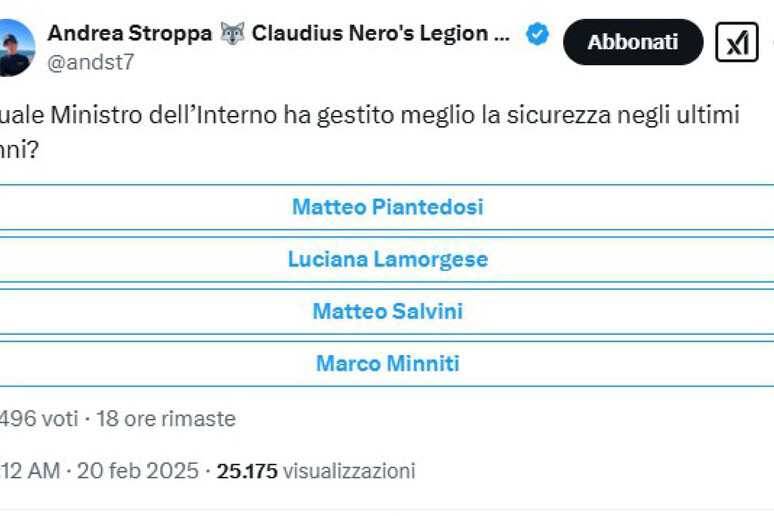Open Andrea Stroppa's profile avatar
Screen dimensions: 774x516
pyautogui.click(x=17, y=48)
